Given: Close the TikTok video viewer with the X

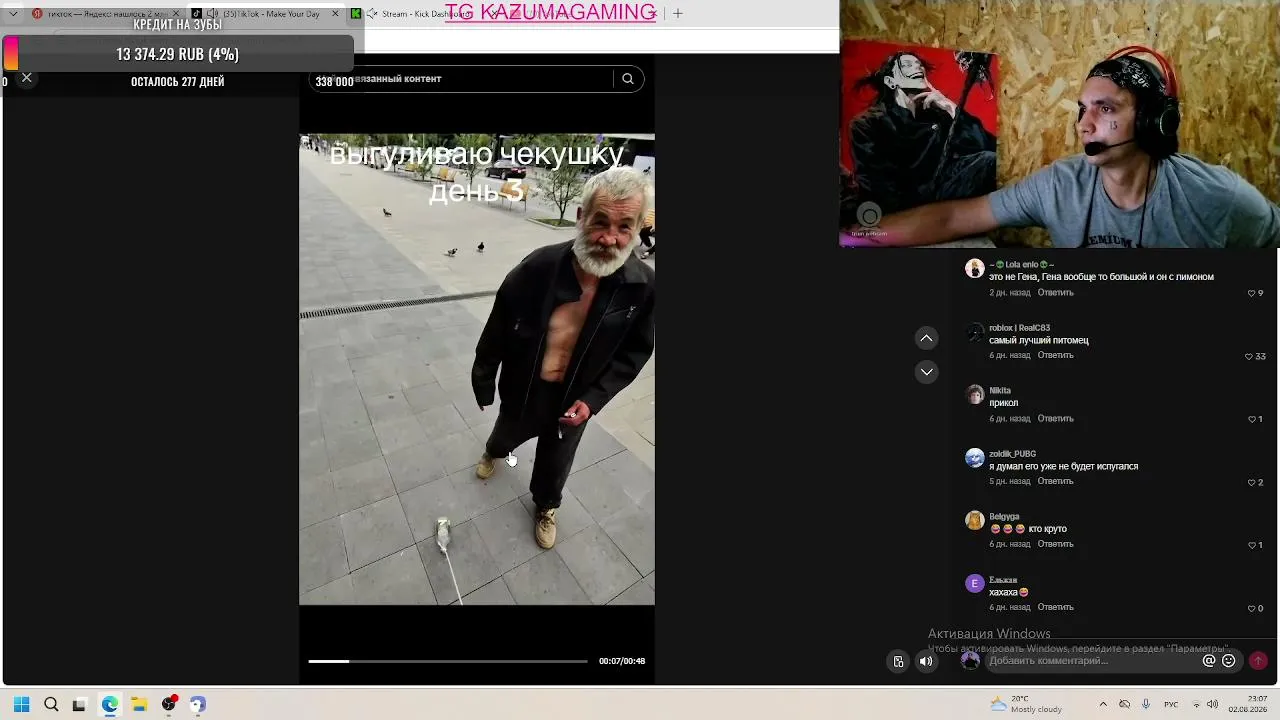Looking at the screenshot, I should coord(27,77).
